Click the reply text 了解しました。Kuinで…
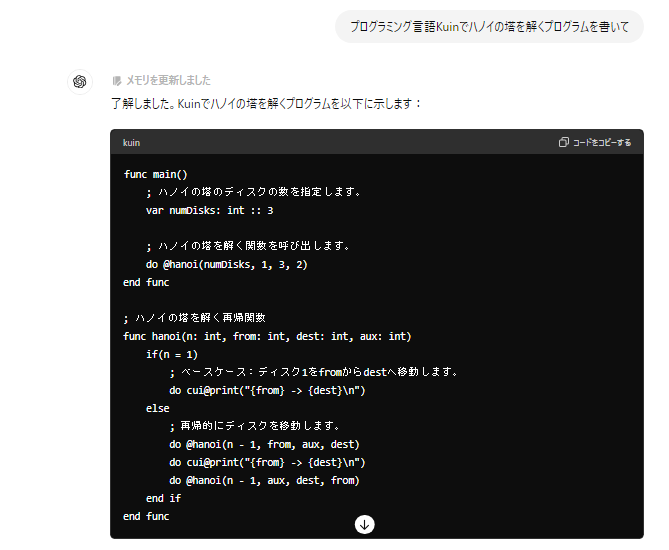 (x=267, y=104)
